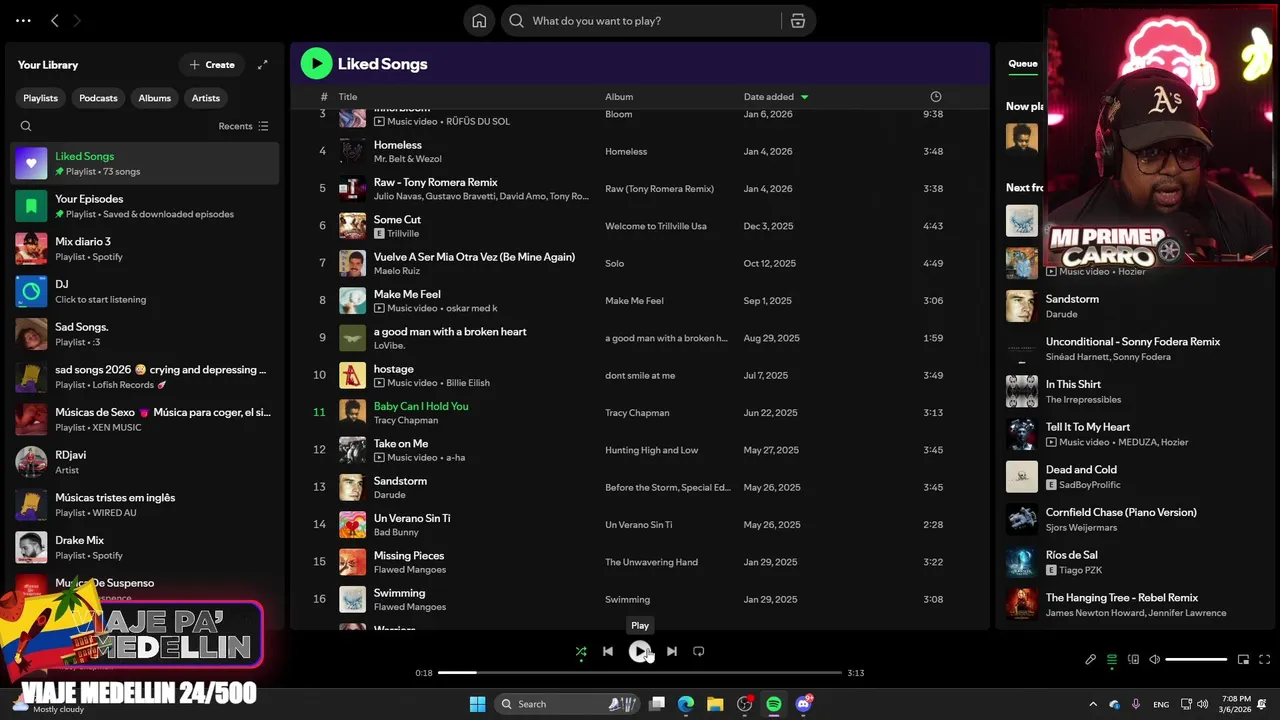This screenshot has width=1280, height=720.
Task: Click the Homeless song title
Action: pos(398,145)
